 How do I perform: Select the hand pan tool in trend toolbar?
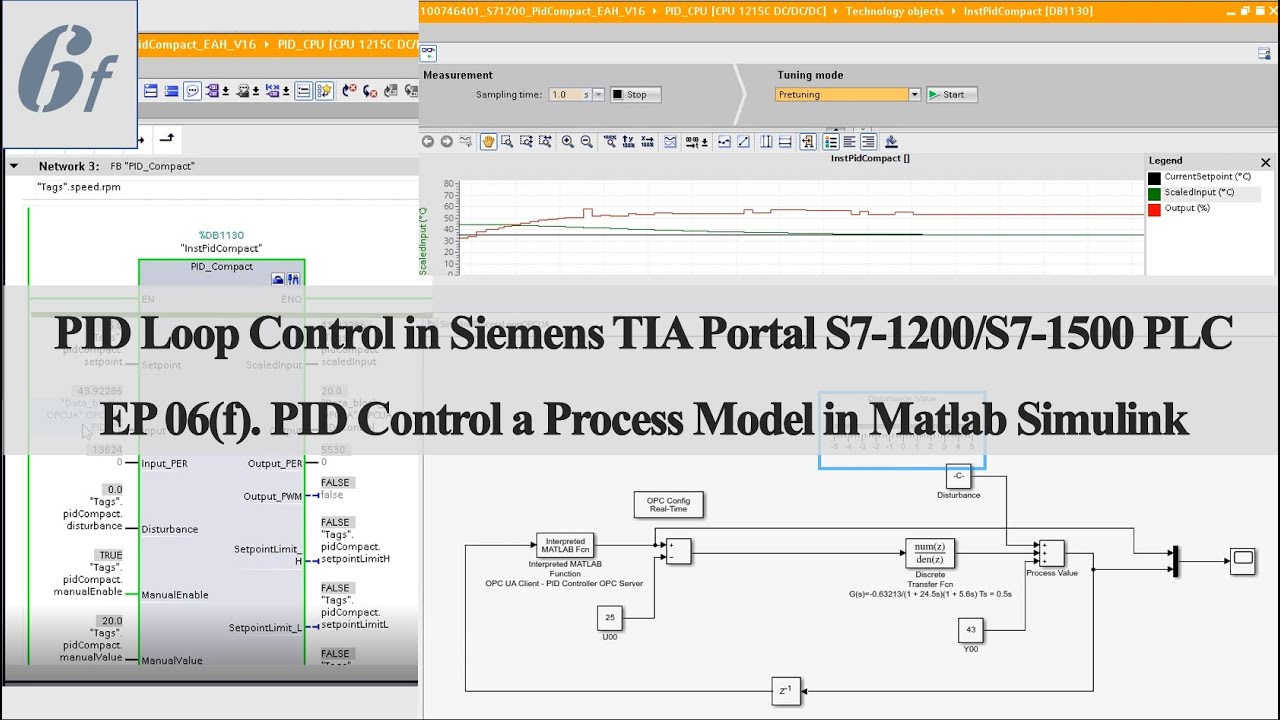click(489, 141)
